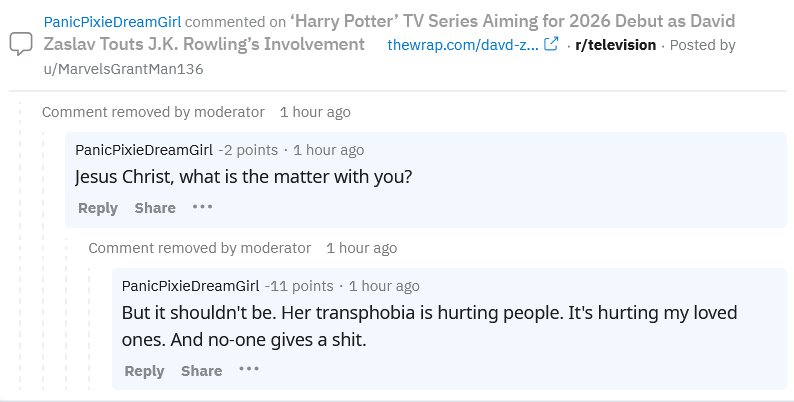
Task: Click the username on the -11 points comment
Action: (x=190, y=285)
